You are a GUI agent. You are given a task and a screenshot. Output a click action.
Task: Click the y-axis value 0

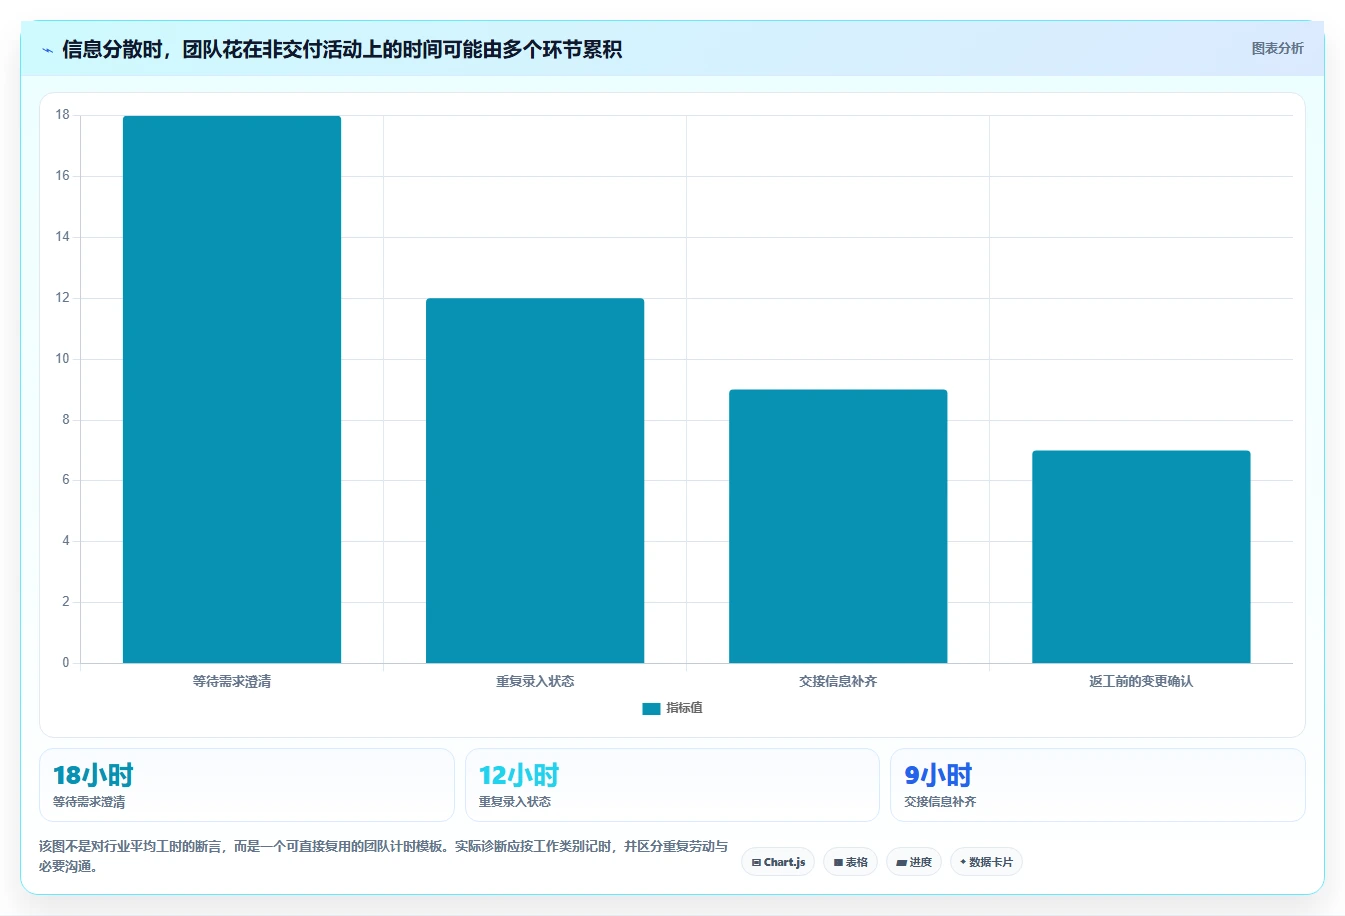click(x=66, y=662)
